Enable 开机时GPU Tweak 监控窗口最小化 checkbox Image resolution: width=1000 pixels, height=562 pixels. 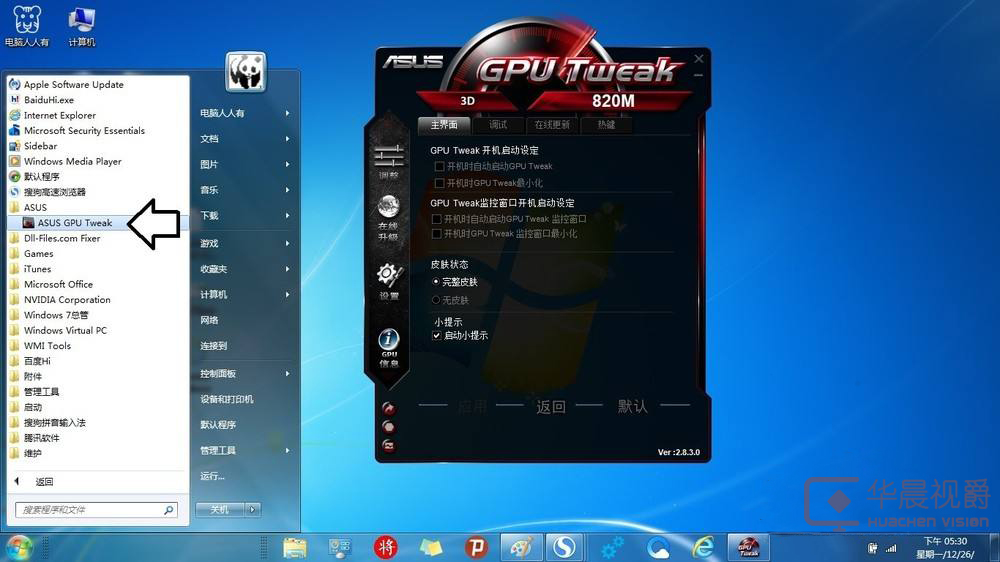[437, 234]
